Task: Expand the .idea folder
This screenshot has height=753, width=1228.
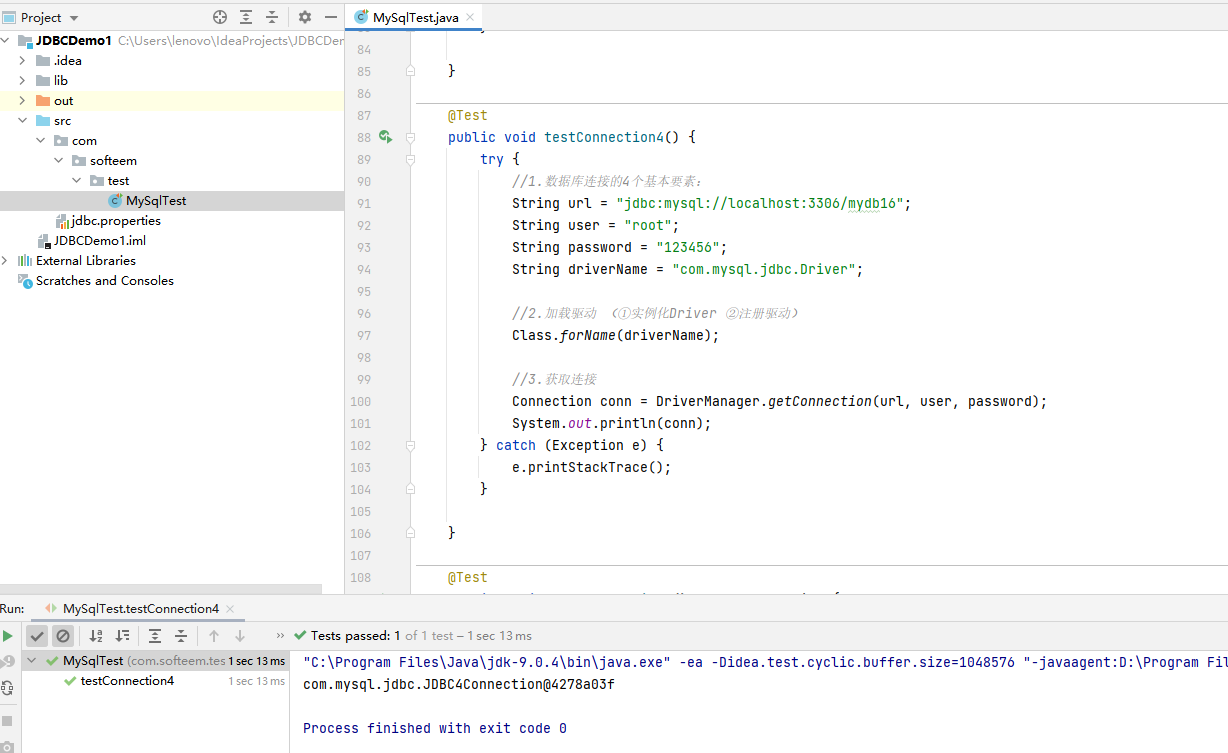Action: pos(22,61)
